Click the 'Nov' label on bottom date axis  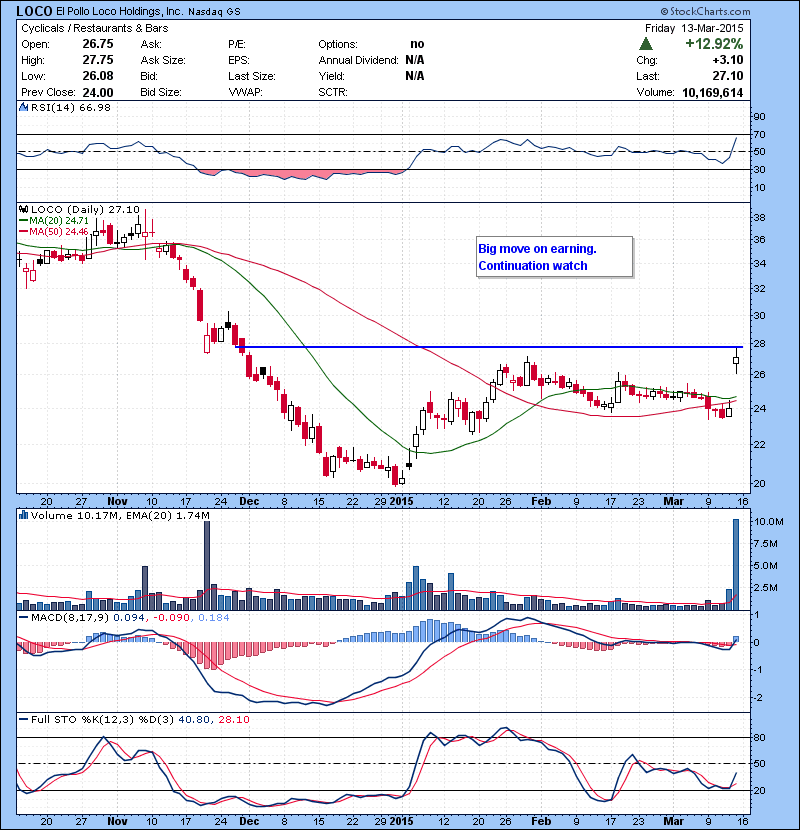pyautogui.click(x=118, y=821)
